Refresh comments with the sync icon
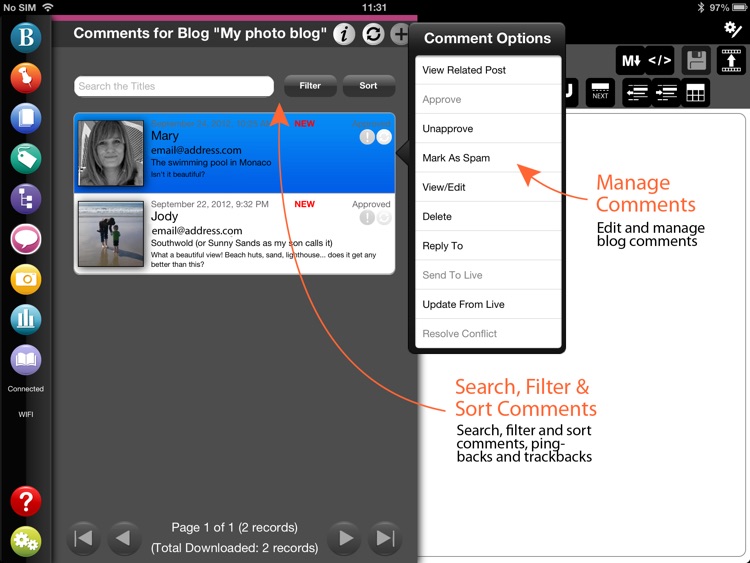750x563 pixels. pos(373,34)
